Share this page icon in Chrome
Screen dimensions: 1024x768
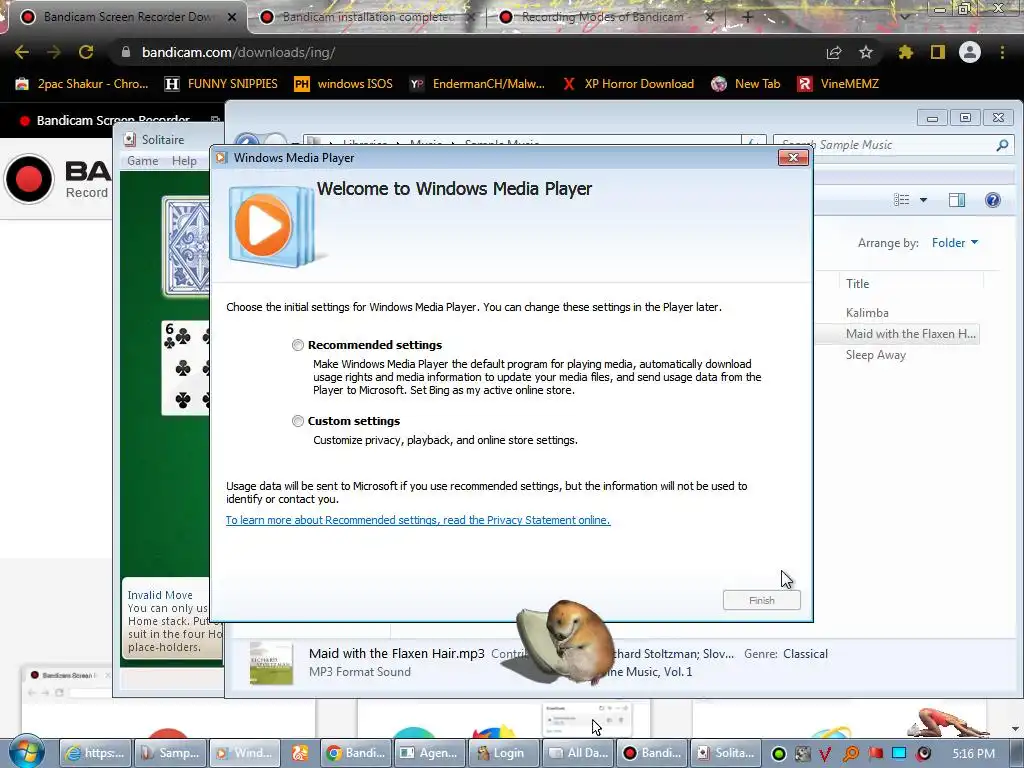[x=834, y=52]
